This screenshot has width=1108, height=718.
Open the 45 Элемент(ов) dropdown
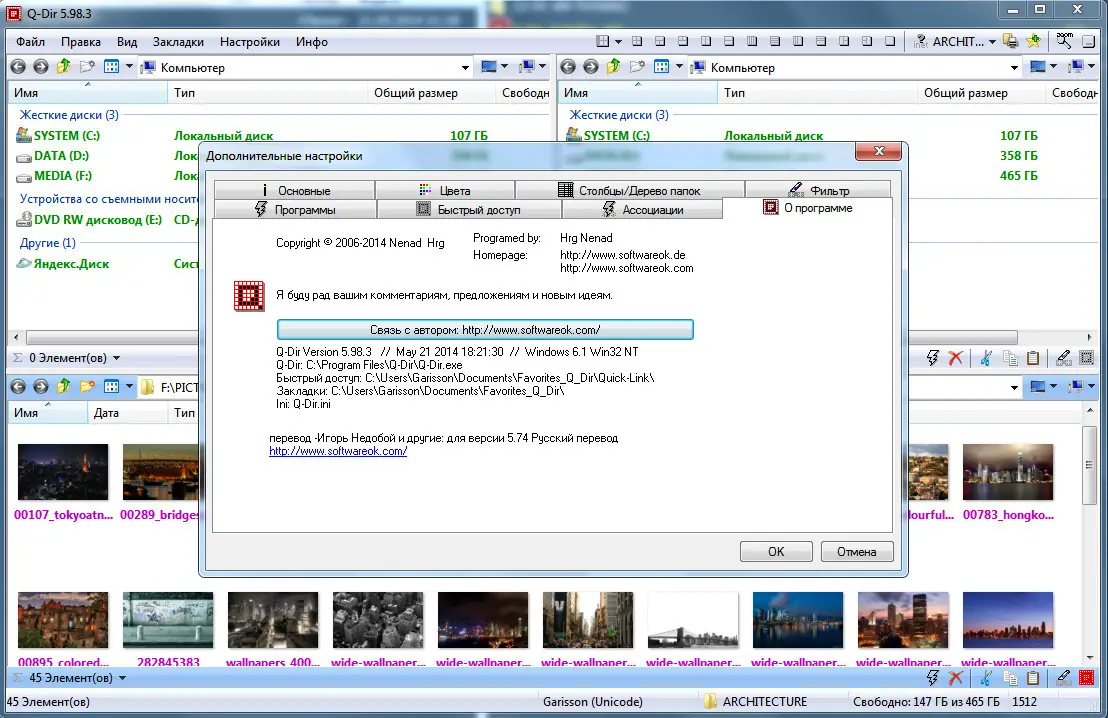coord(122,678)
